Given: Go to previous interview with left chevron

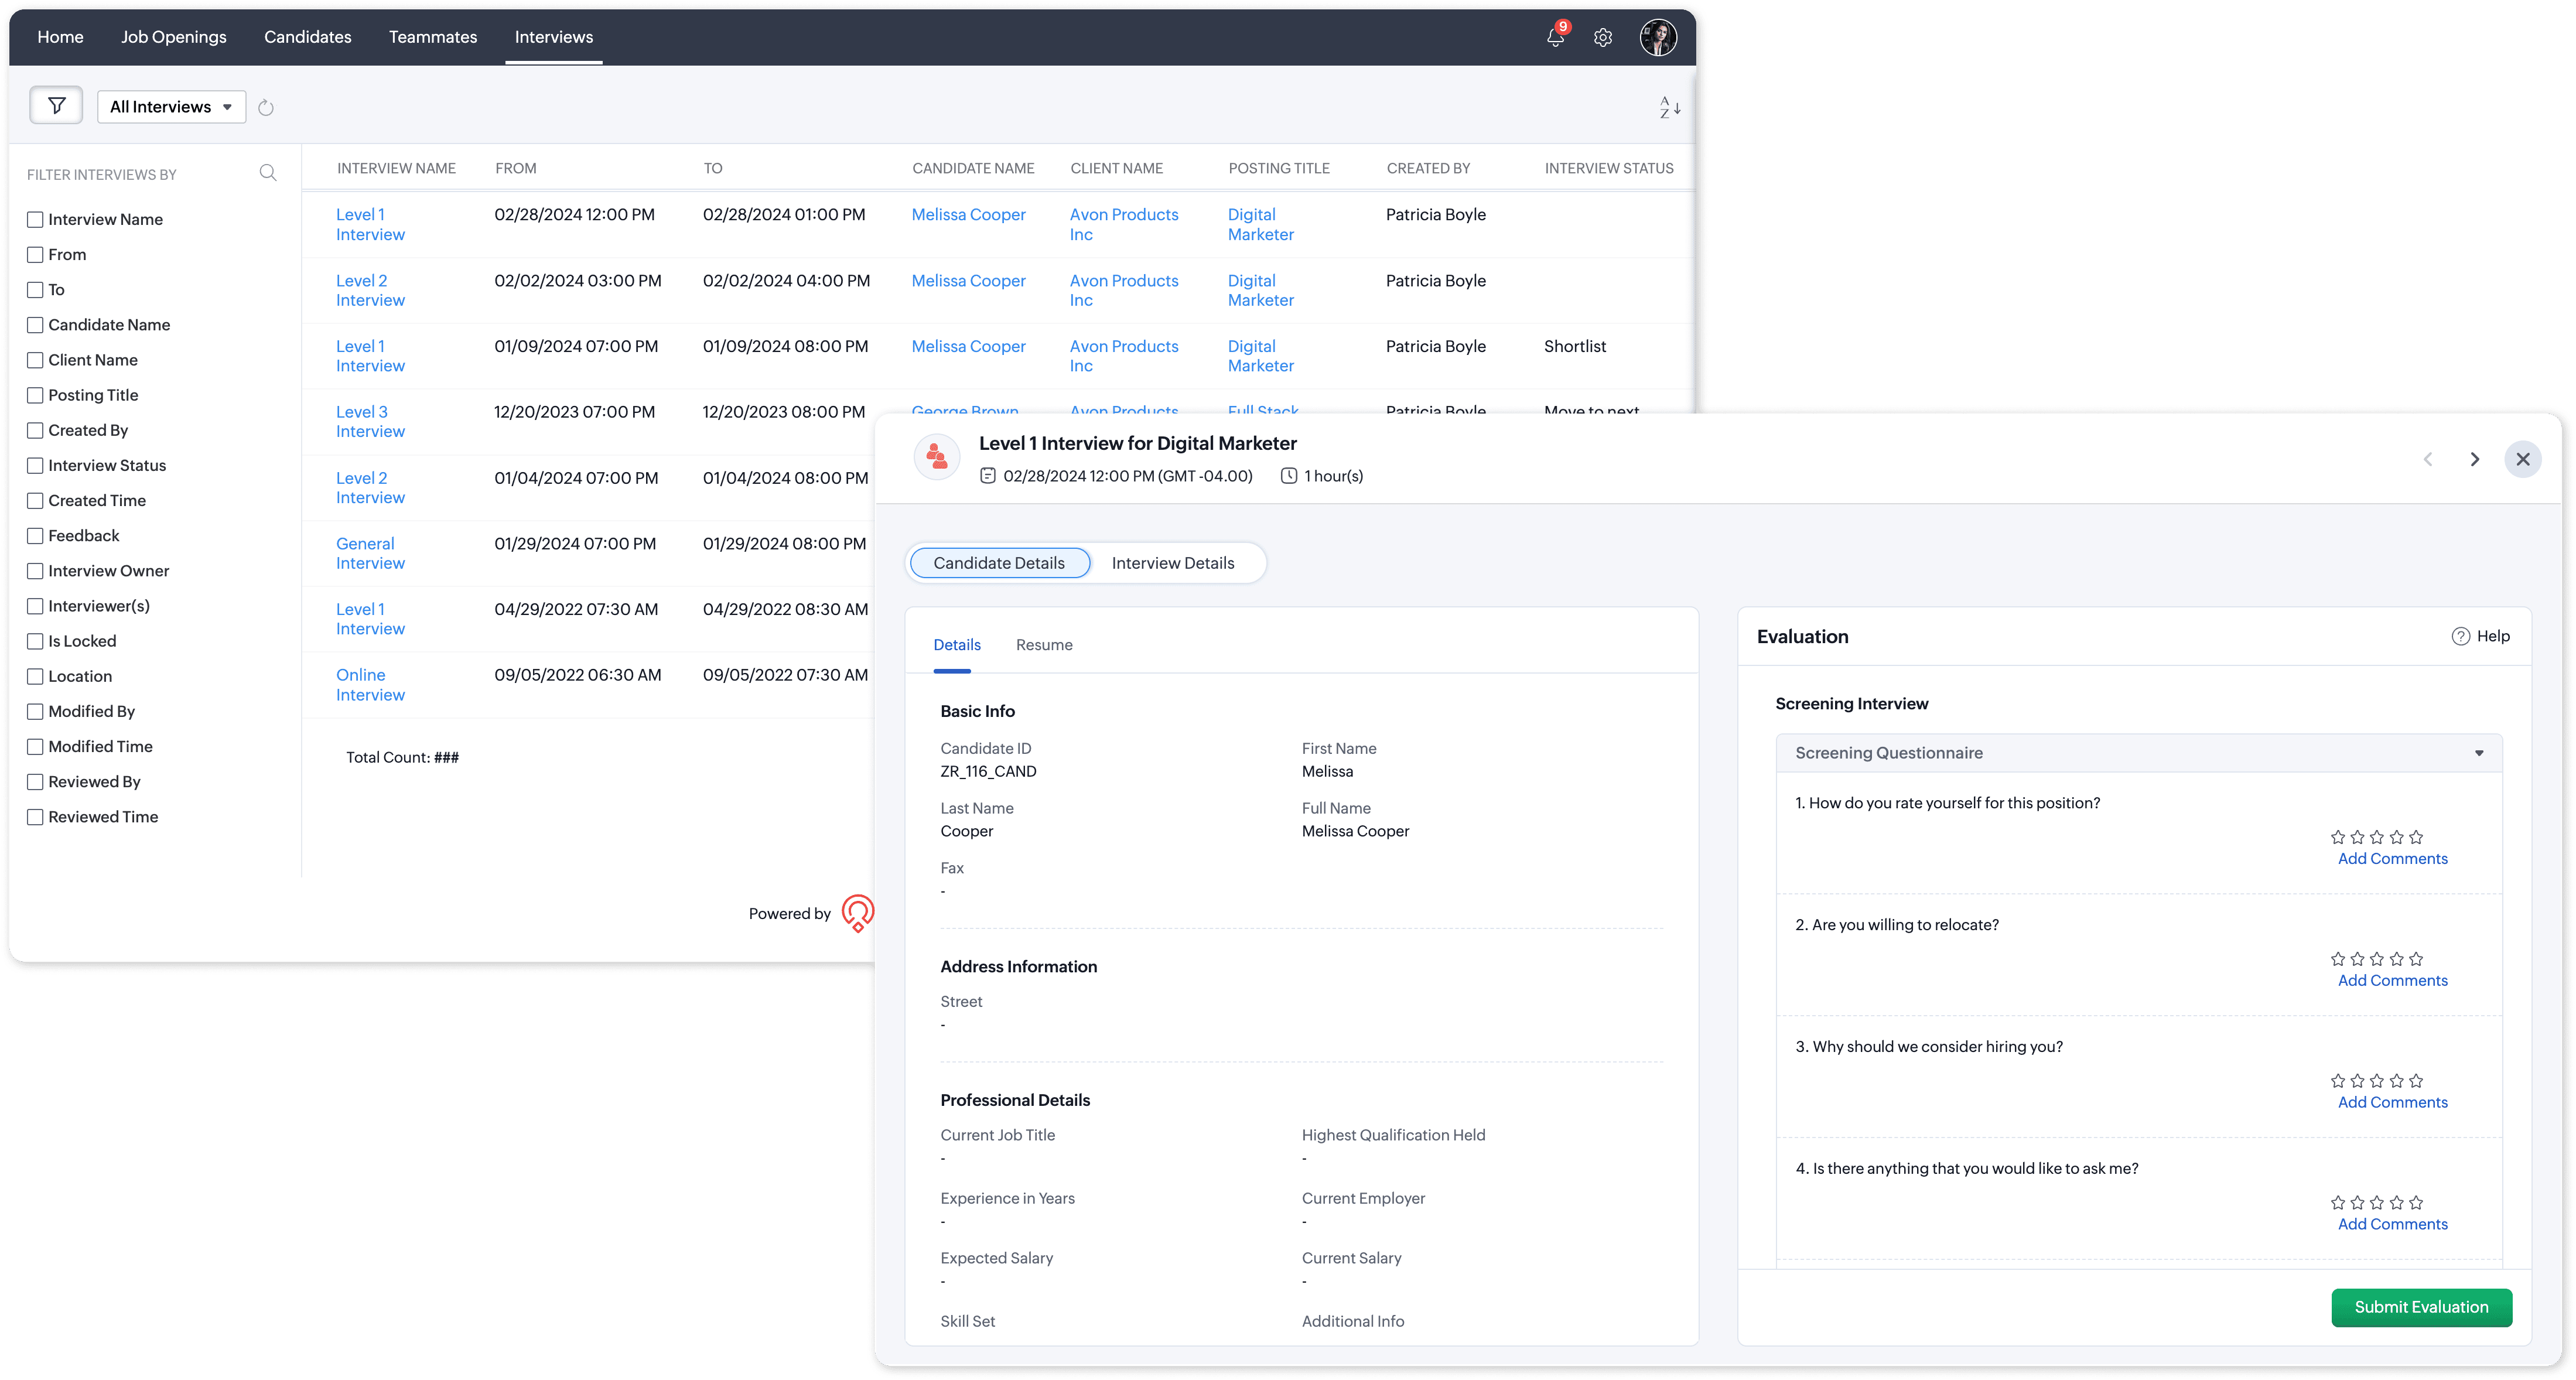Looking at the screenshot, I should pos(2428,459).
